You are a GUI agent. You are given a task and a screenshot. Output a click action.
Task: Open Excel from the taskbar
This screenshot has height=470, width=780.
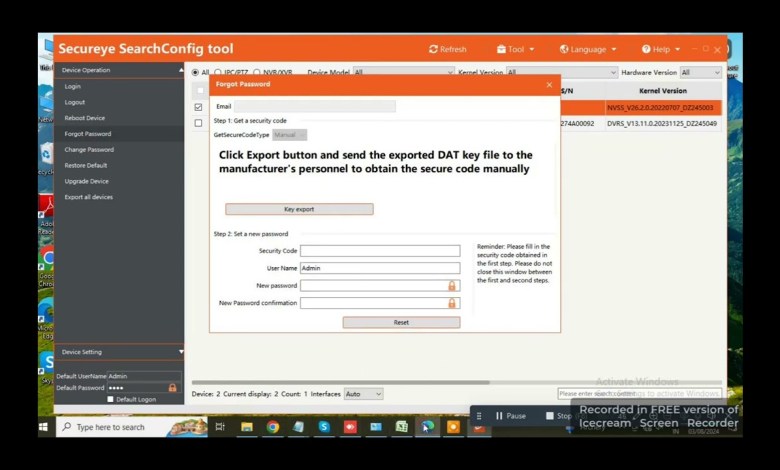coord(401,427)
